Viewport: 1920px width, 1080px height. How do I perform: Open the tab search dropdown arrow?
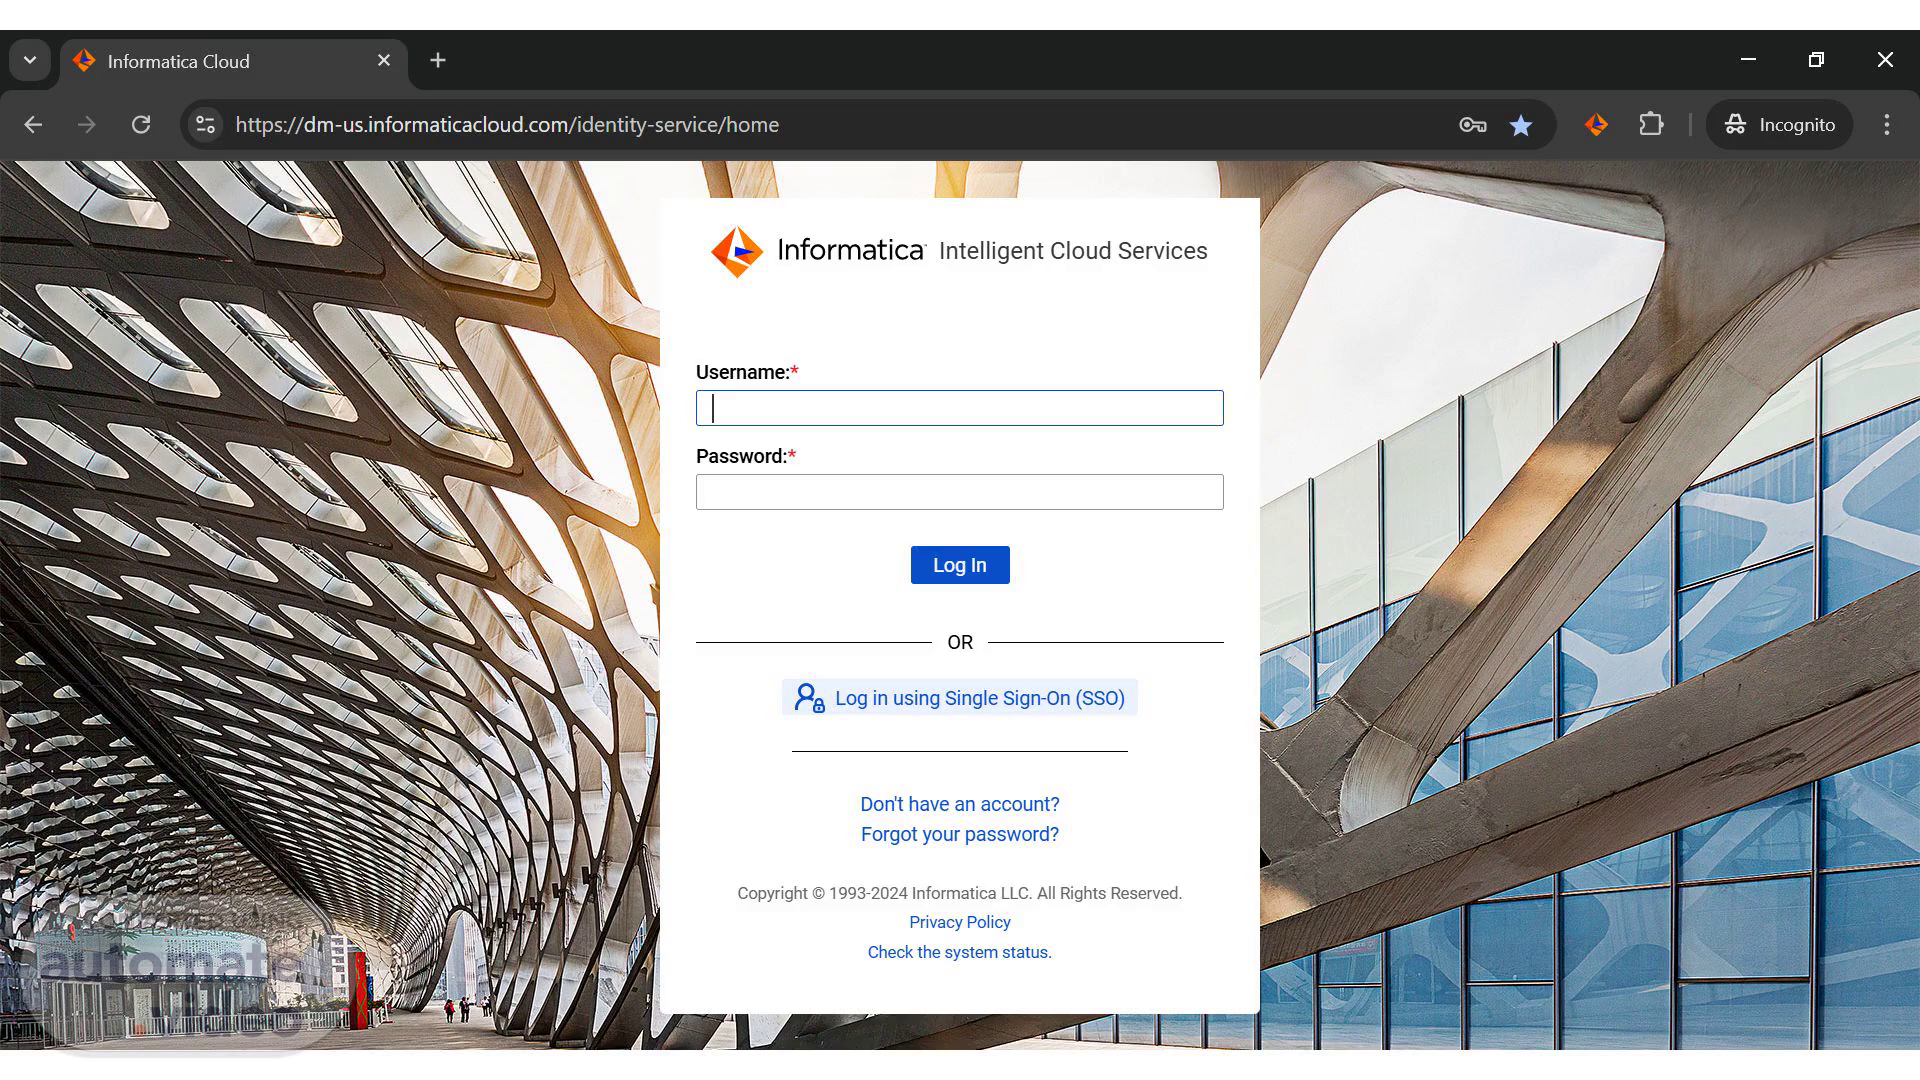pos(30,61)
